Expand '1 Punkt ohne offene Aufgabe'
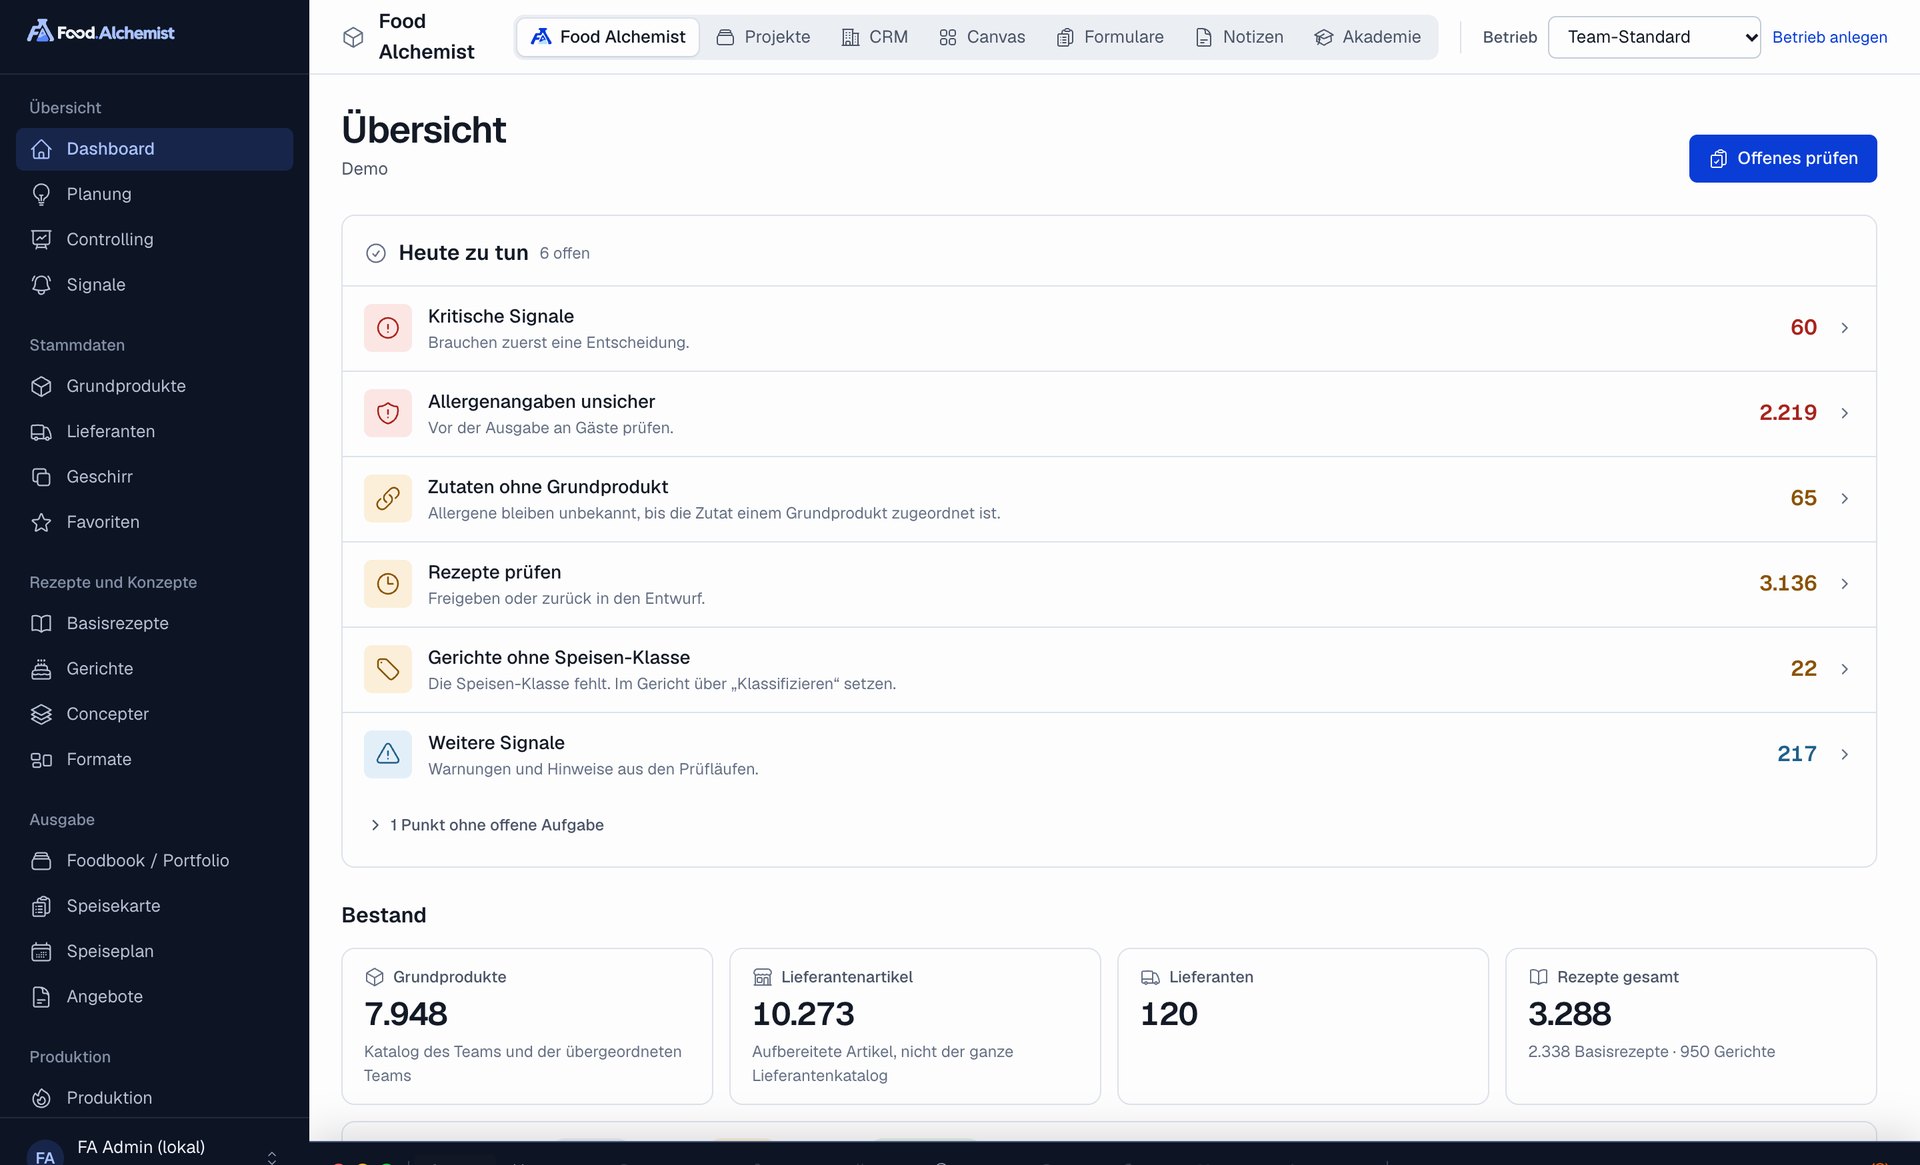The width and height of the screenshot is (1920, 1165). pos(487,825)
